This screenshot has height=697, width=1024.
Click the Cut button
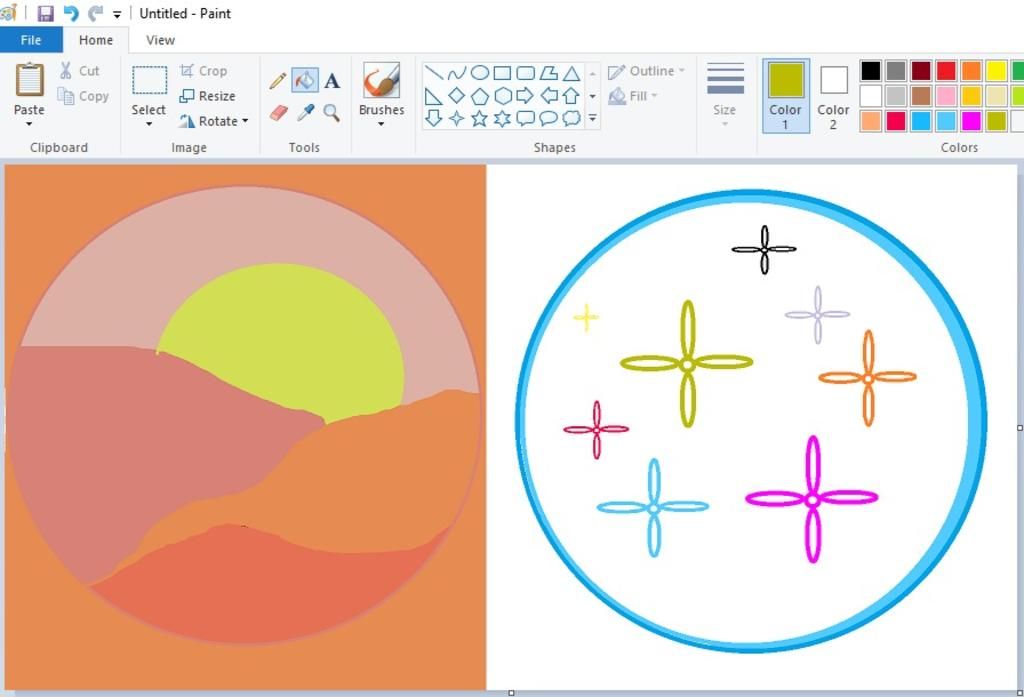(x=80, y=71)
